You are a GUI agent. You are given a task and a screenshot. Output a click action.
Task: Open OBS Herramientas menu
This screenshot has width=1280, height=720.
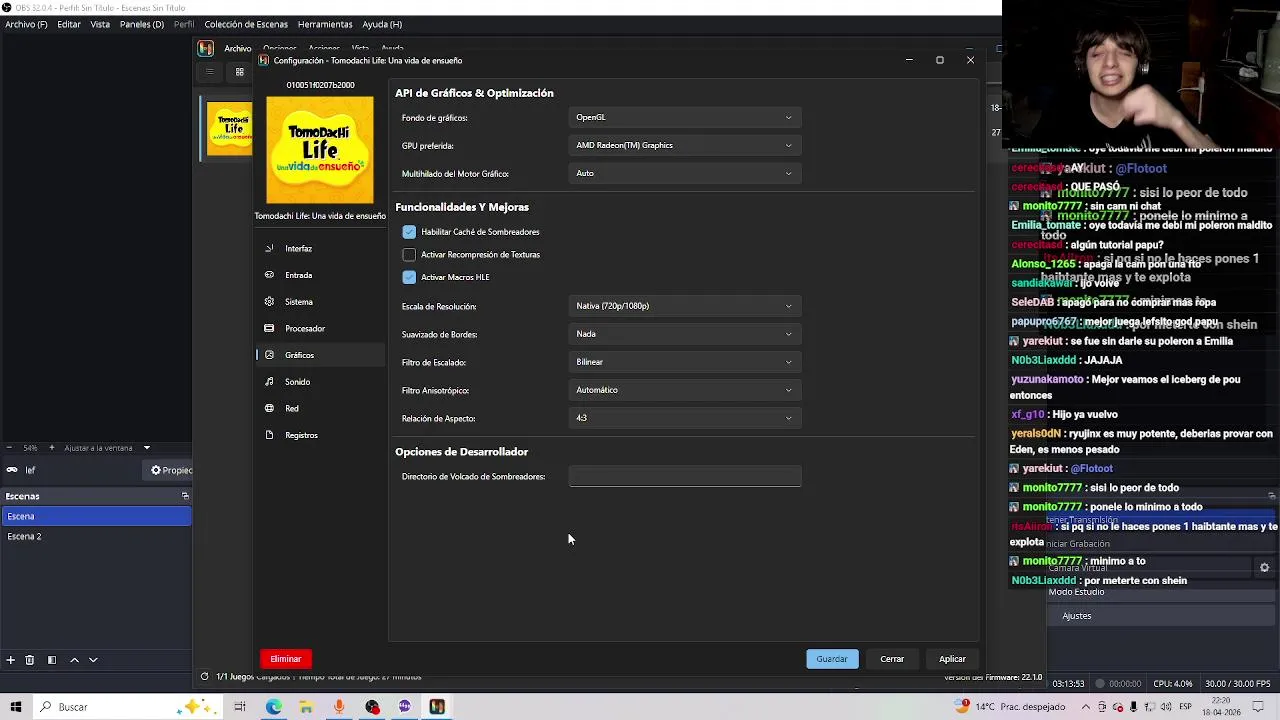(x=325, y=24)
